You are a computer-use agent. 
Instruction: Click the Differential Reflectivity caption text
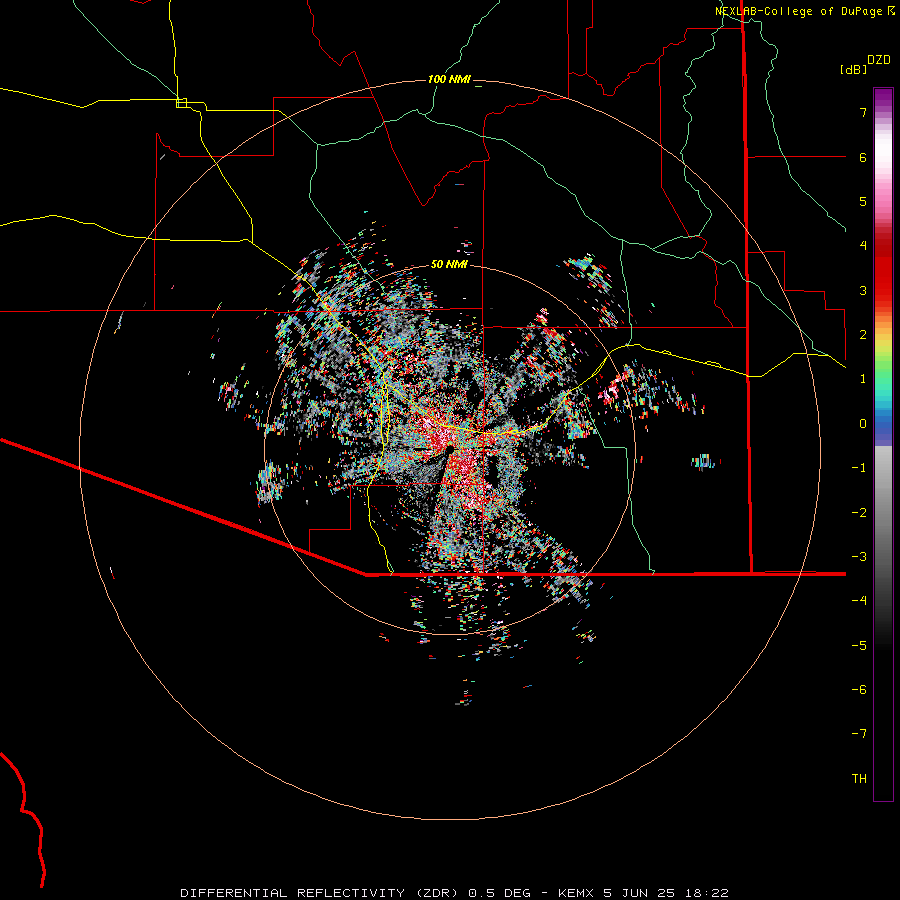coord(454,893)
